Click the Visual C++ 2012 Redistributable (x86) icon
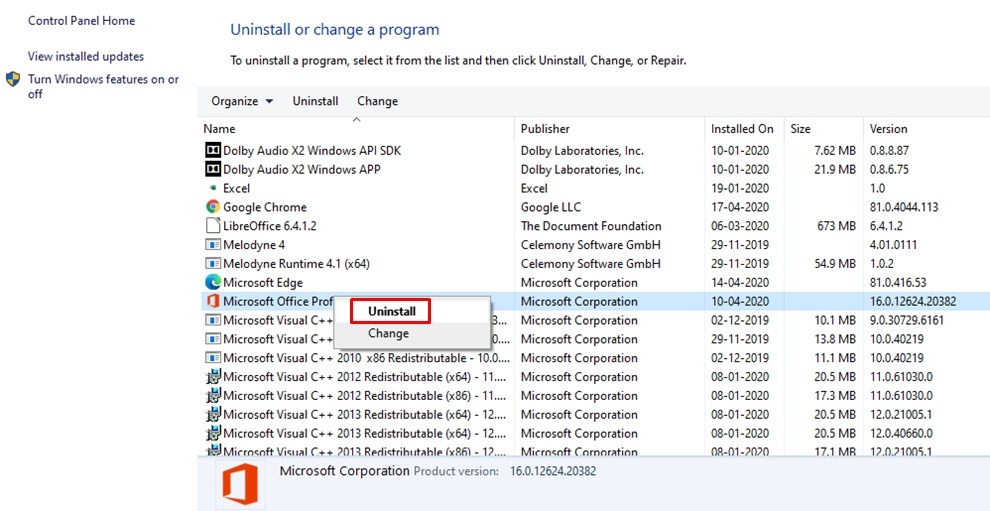The height and width of the screenshot is (511, 990). point(213,395)
